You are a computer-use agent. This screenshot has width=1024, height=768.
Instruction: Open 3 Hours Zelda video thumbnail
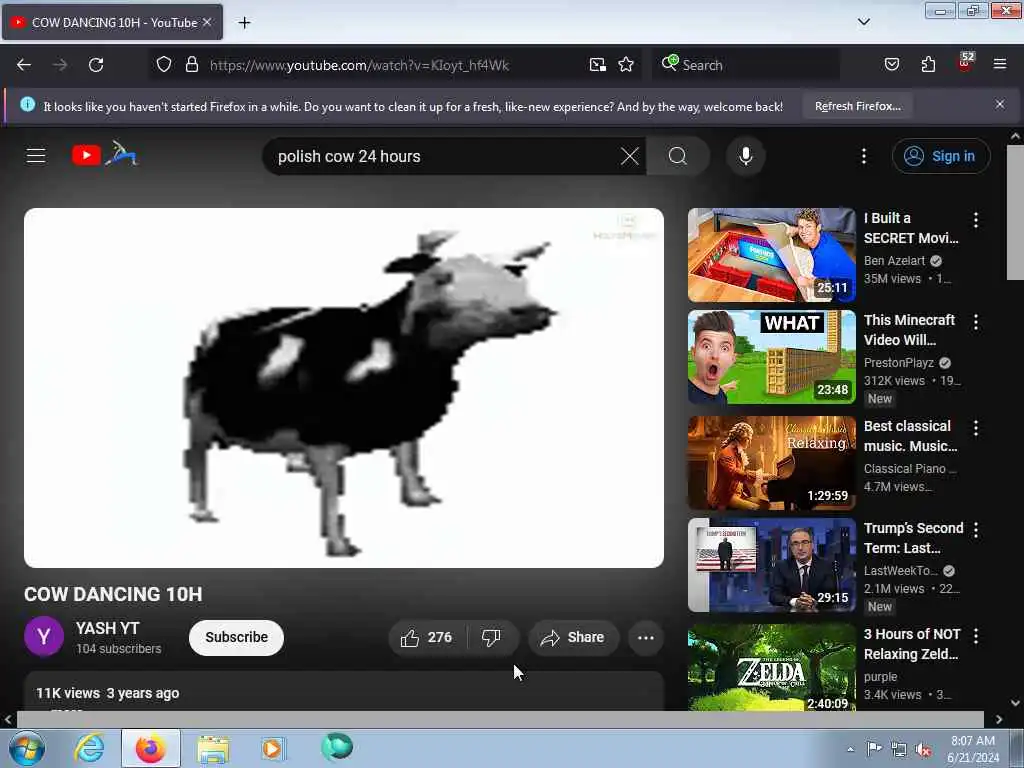771,667
